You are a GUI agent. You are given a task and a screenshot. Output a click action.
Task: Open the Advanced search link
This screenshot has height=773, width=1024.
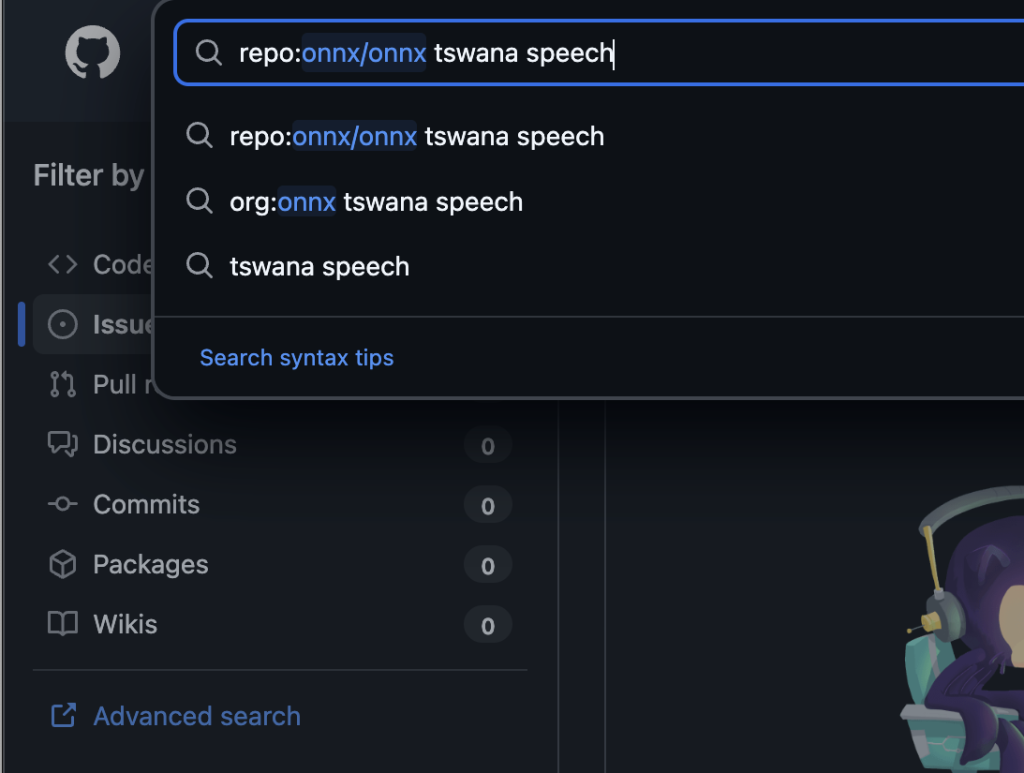197,716
